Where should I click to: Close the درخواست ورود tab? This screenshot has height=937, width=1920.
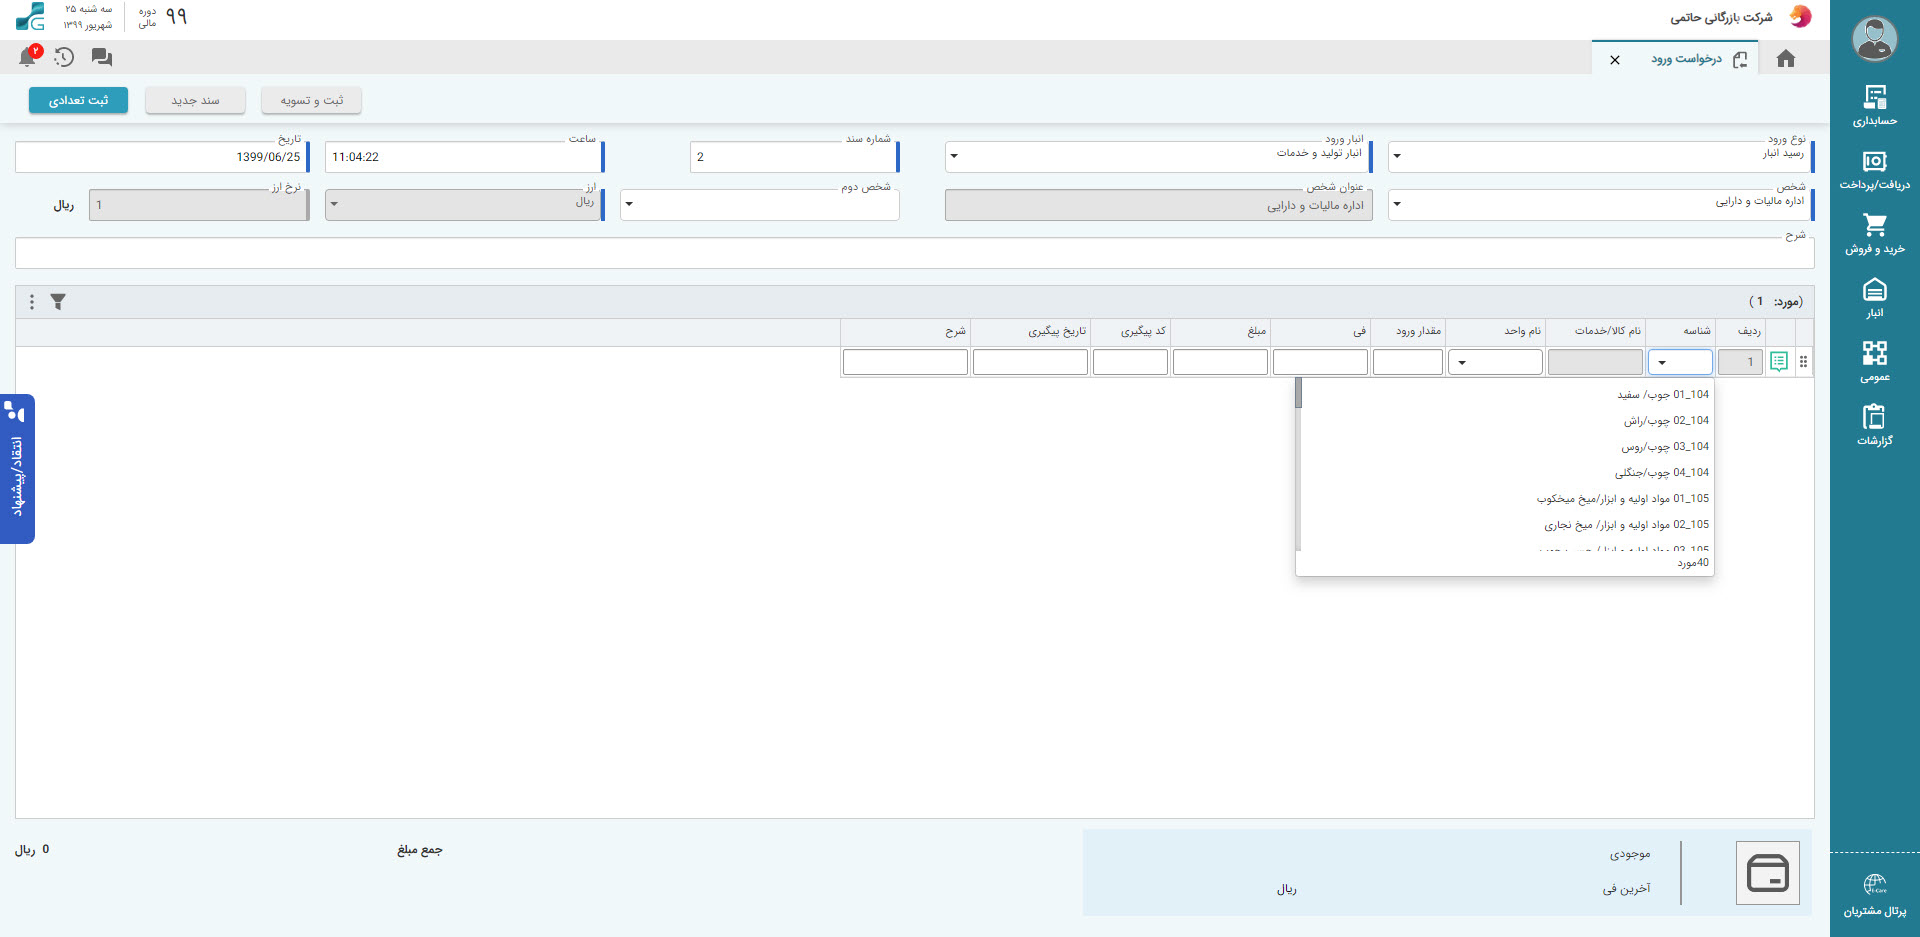tap(1615, 60)
